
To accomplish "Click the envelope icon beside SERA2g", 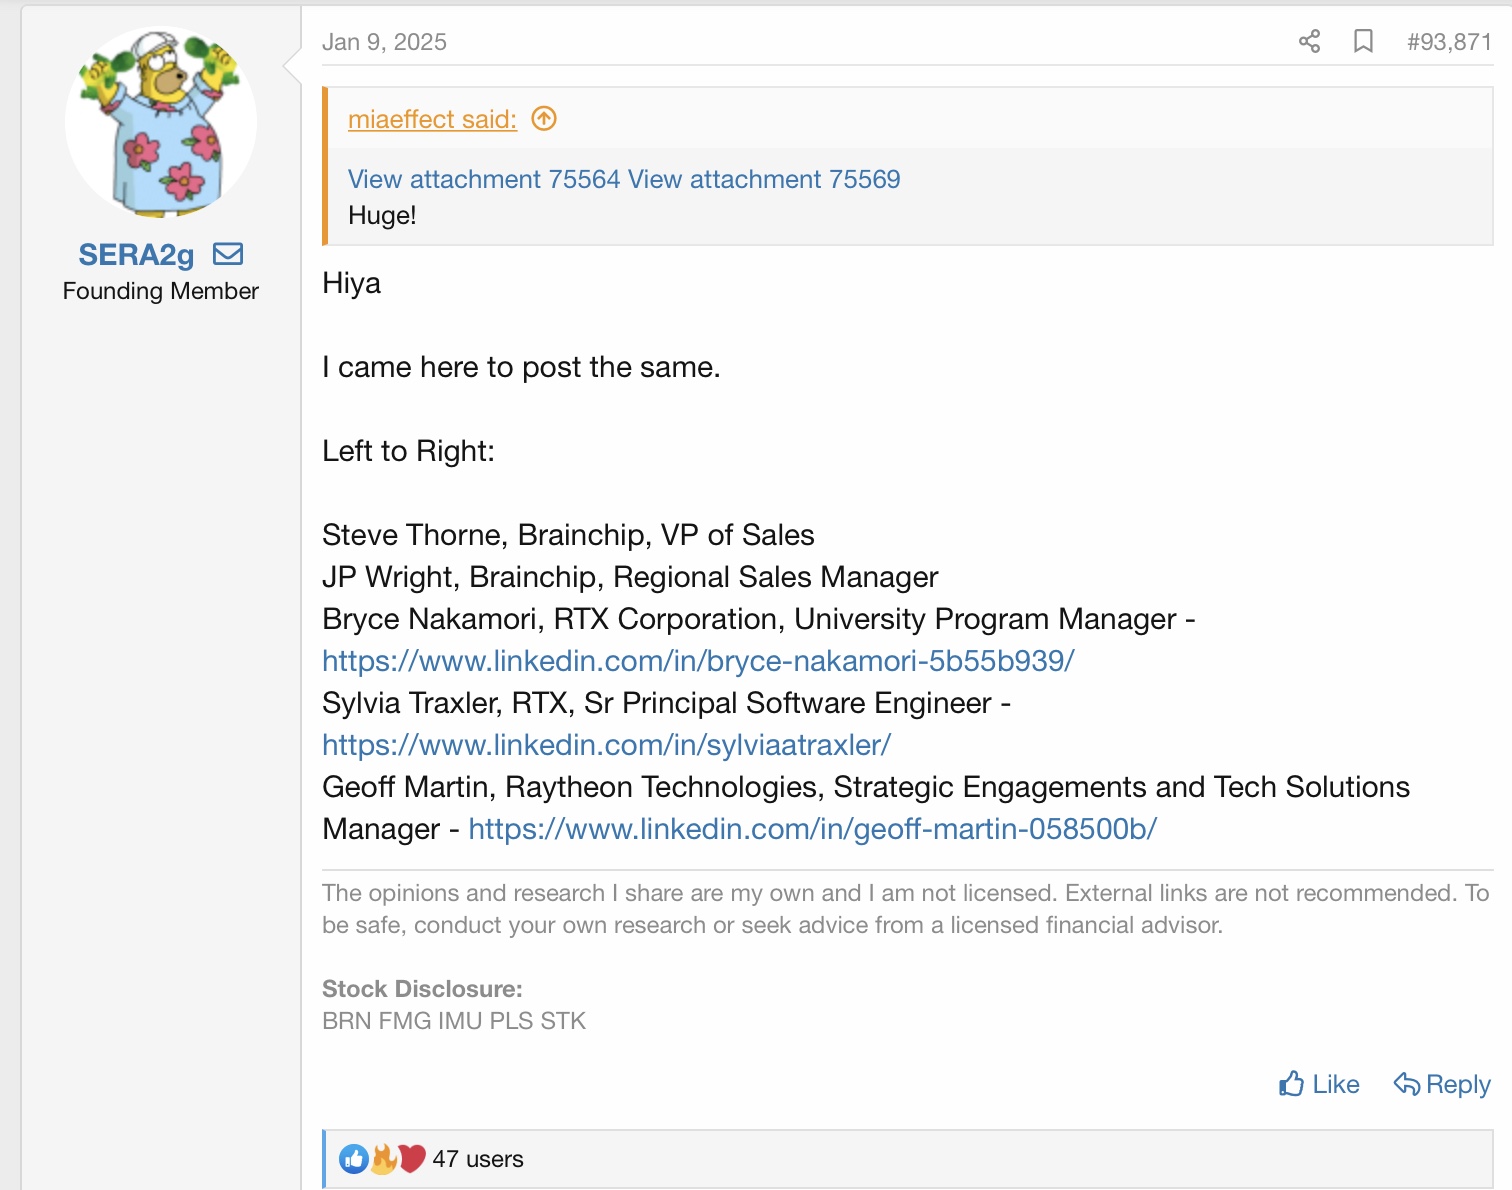I will [x=228, y=254].
